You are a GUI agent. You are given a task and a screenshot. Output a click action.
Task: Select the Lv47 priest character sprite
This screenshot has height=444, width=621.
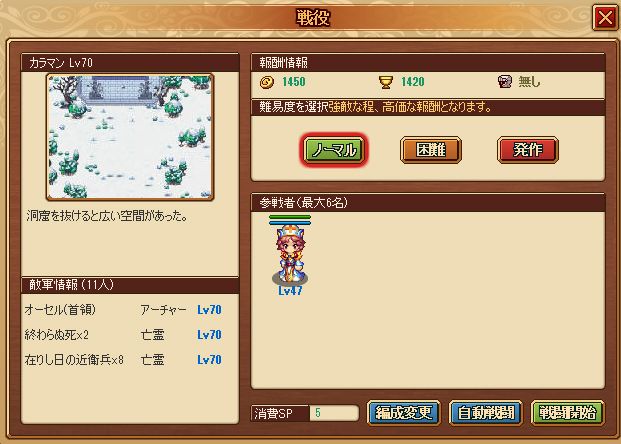290,255
